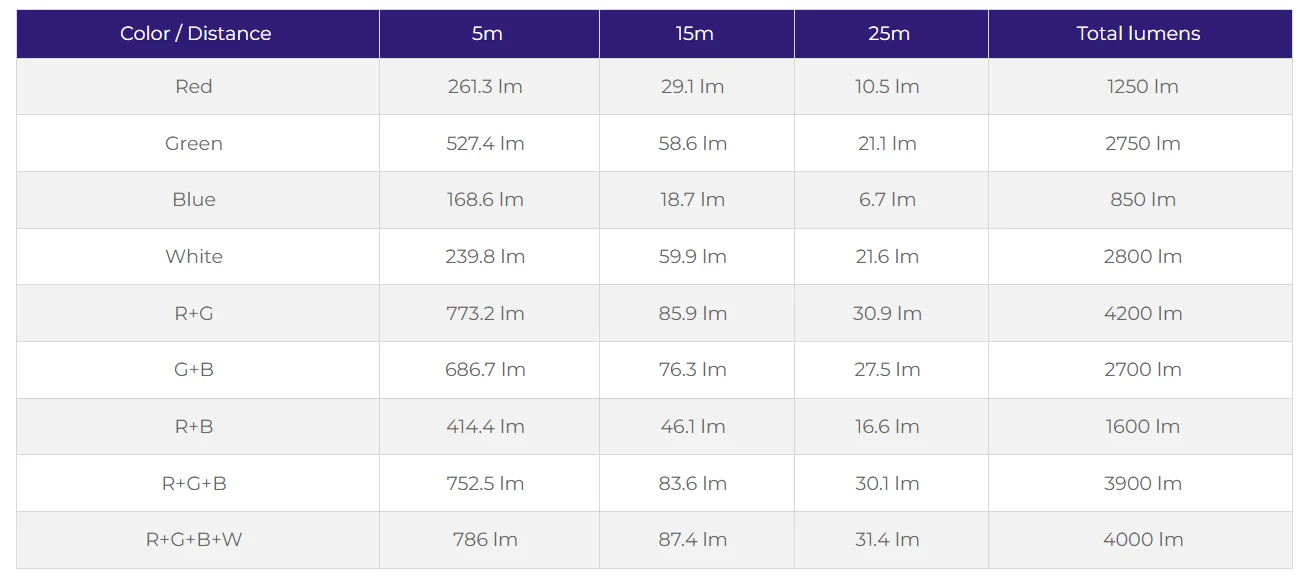Image resolution: width=1299 pixels, height=579 pixels.
Task: Click the Color / Distance column header
Action: coord(196,33)
